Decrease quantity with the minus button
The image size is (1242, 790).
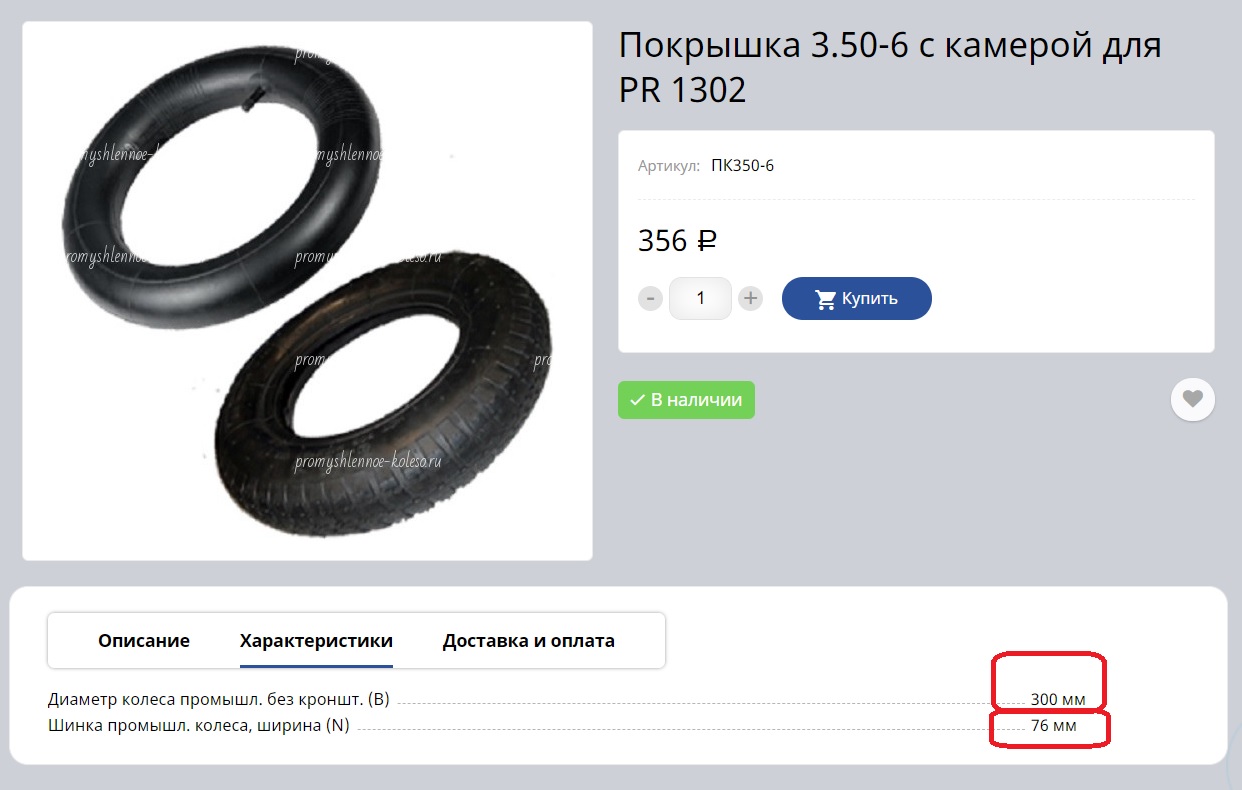(x=651, y=298)
